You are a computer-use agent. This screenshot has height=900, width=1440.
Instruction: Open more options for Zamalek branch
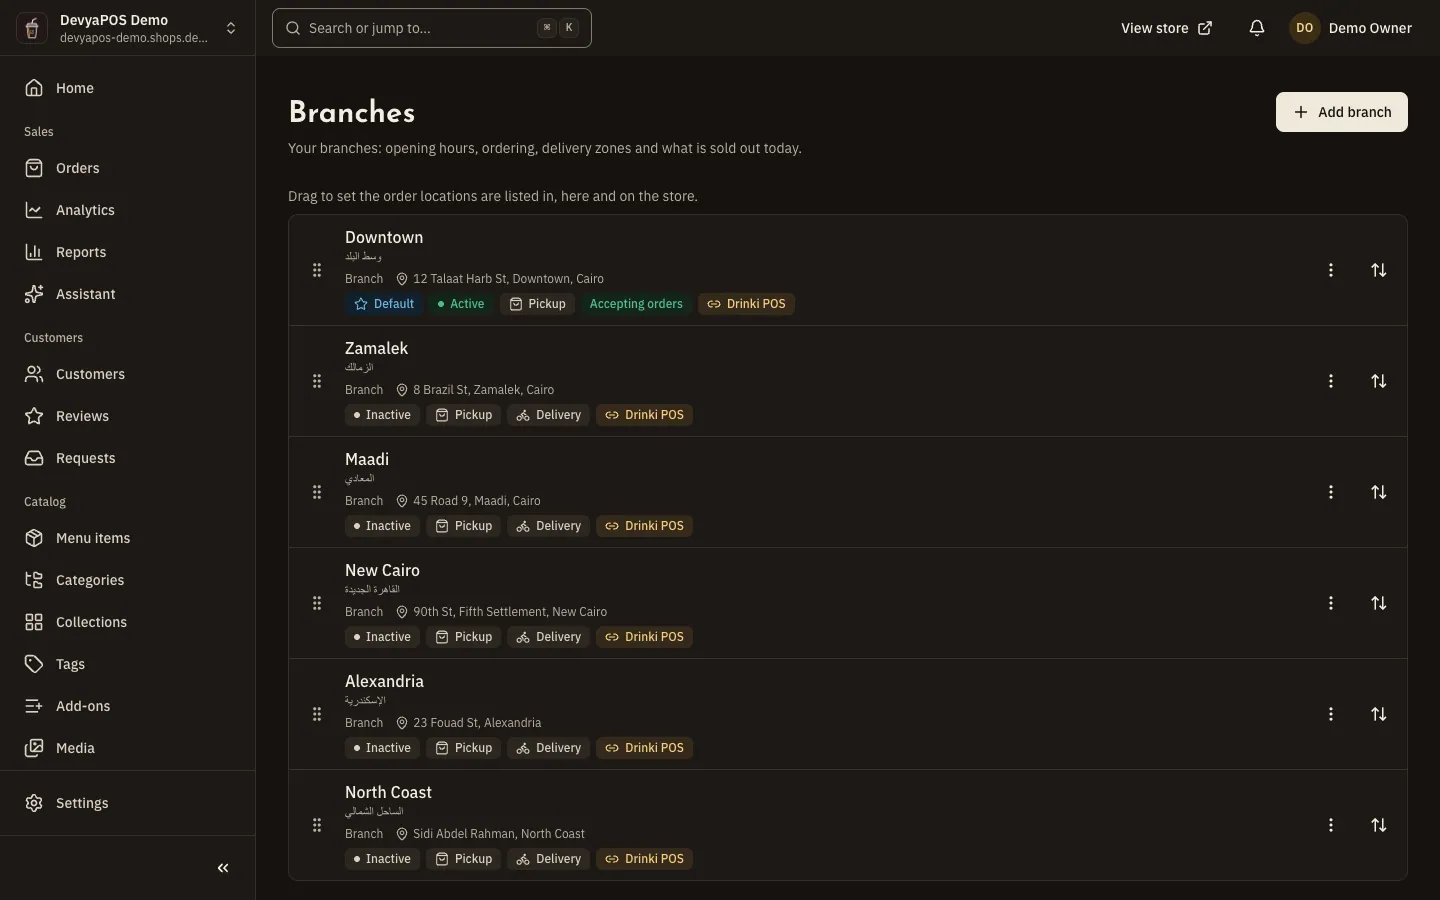[x=1331, y=381]
